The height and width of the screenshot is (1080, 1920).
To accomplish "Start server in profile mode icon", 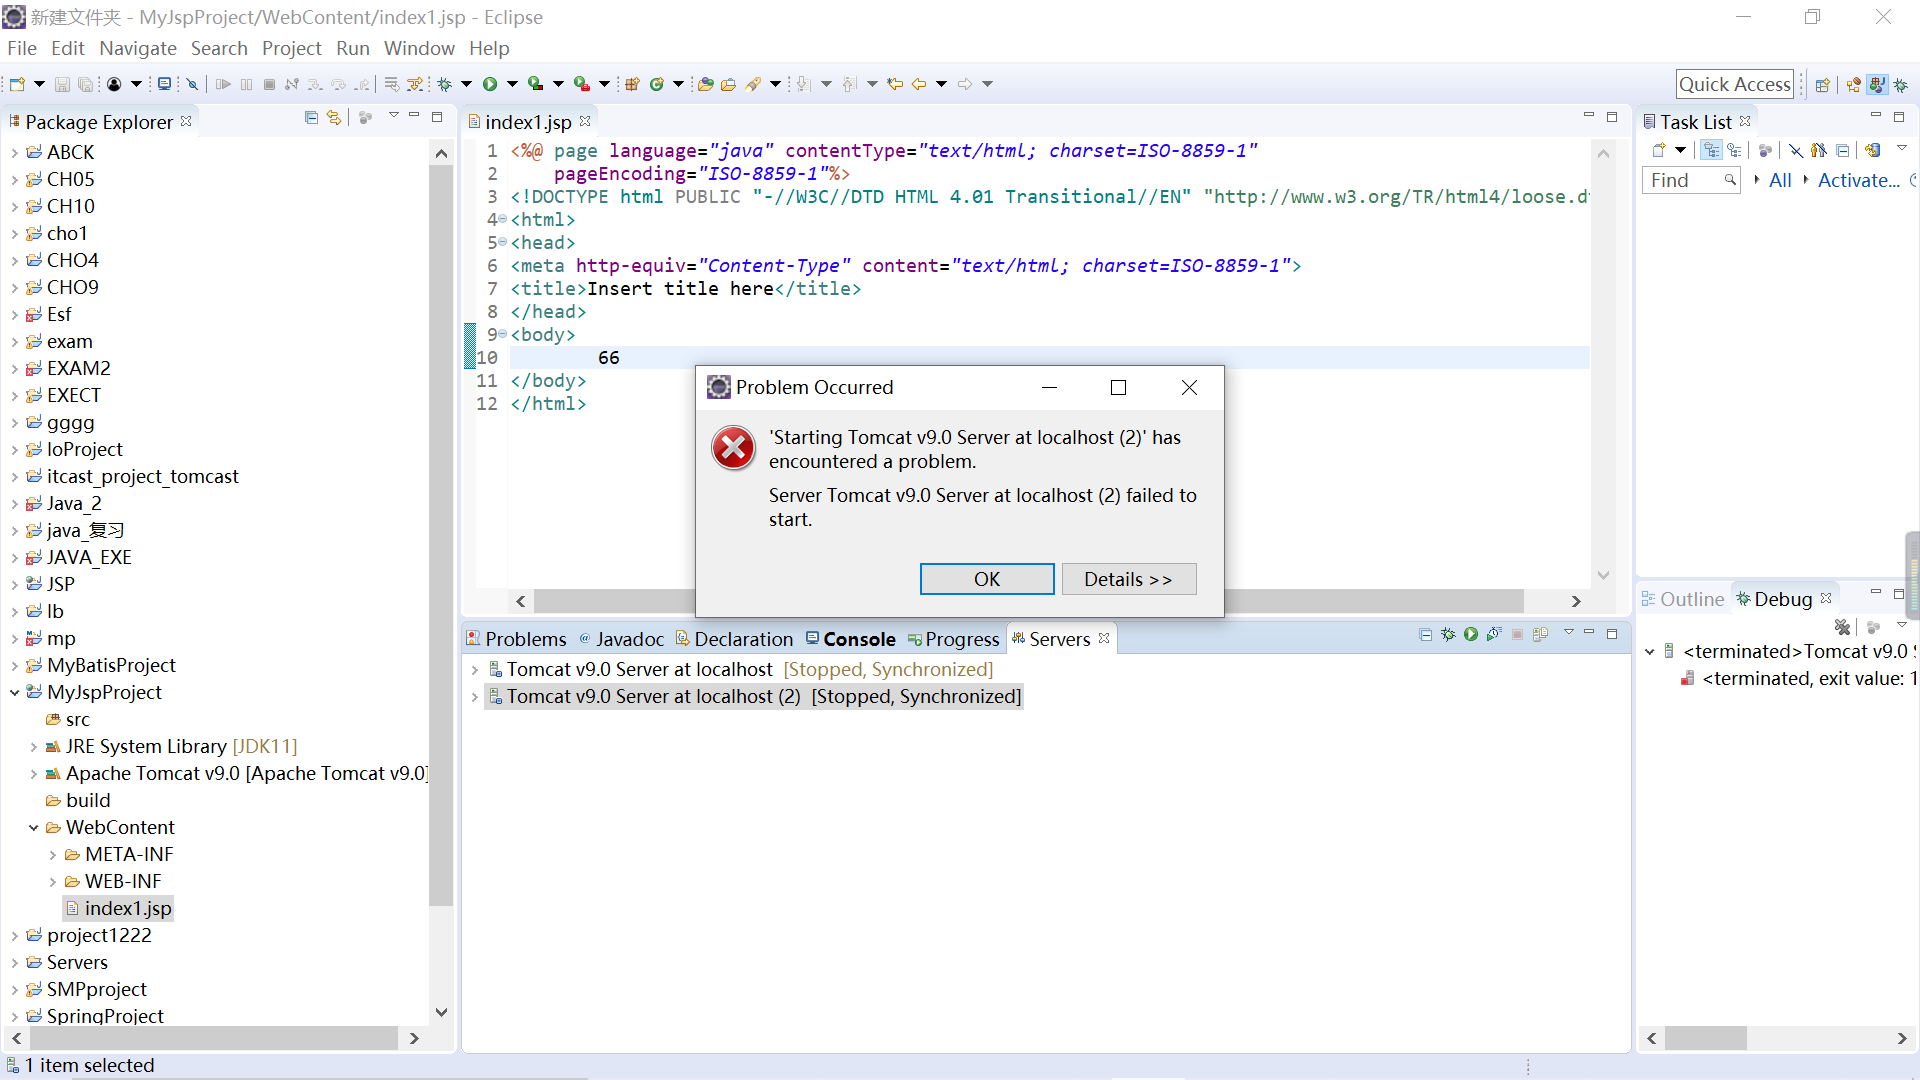I will tap(1494, 634).
